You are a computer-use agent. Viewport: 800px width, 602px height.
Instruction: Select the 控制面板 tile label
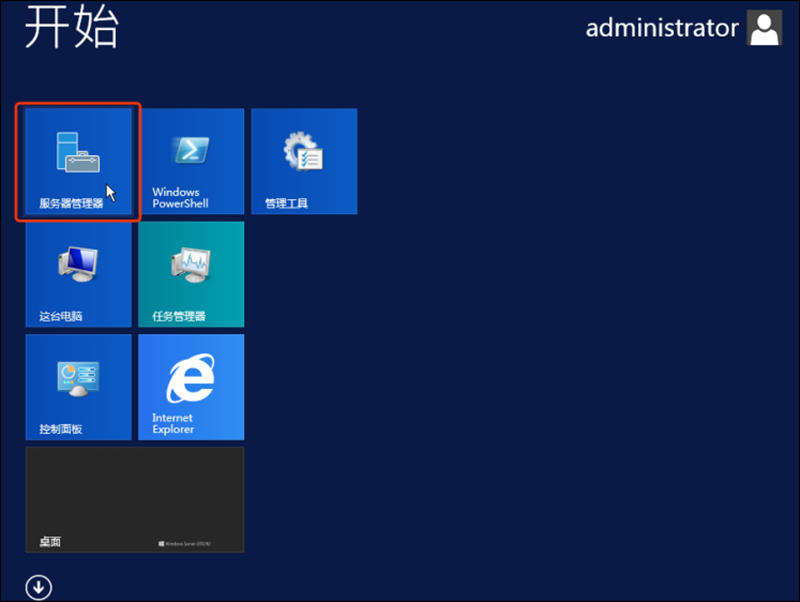click(60, 429)
